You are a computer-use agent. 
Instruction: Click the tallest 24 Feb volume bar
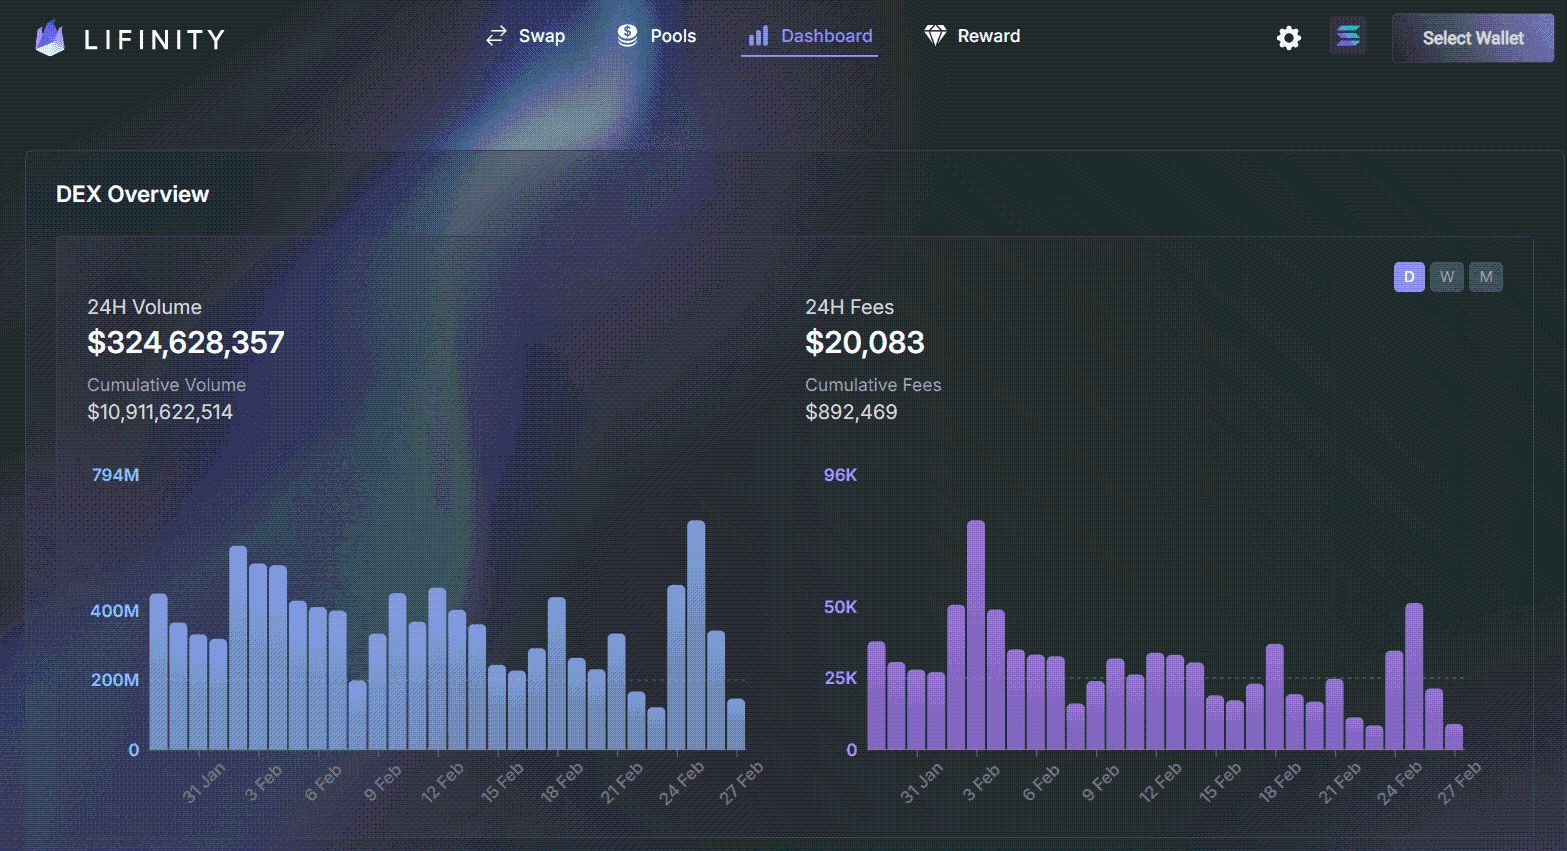(x=698, y=630)
